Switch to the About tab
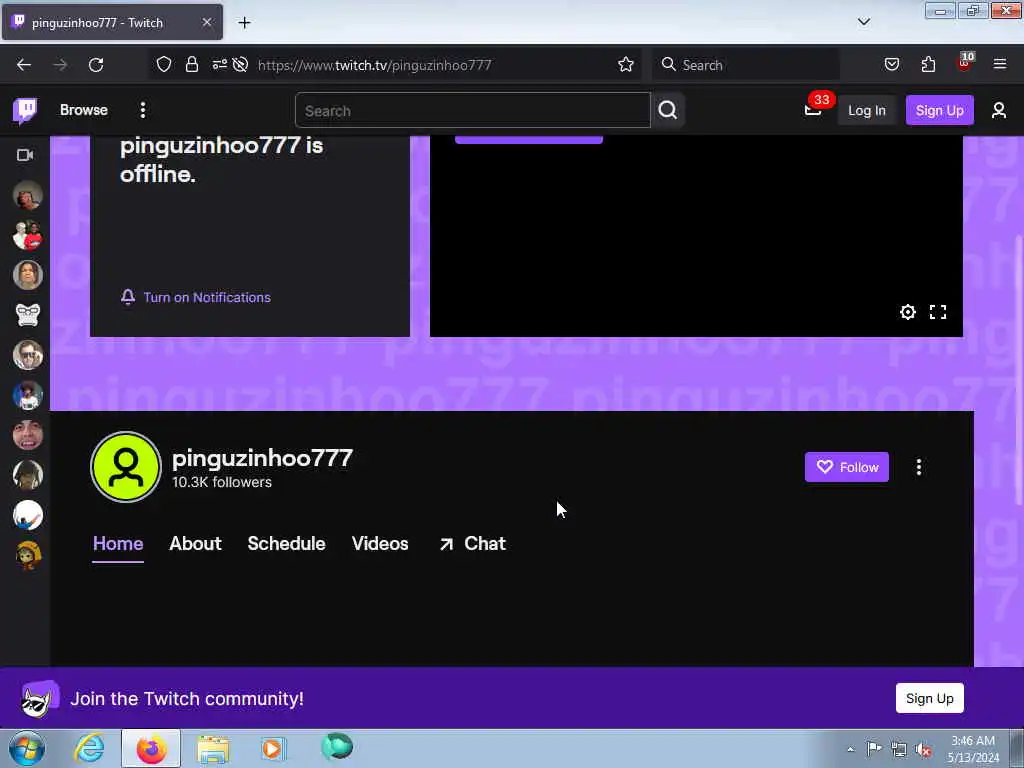The height and width of the screenshot is (768, 1024). [x=195, y=544]
